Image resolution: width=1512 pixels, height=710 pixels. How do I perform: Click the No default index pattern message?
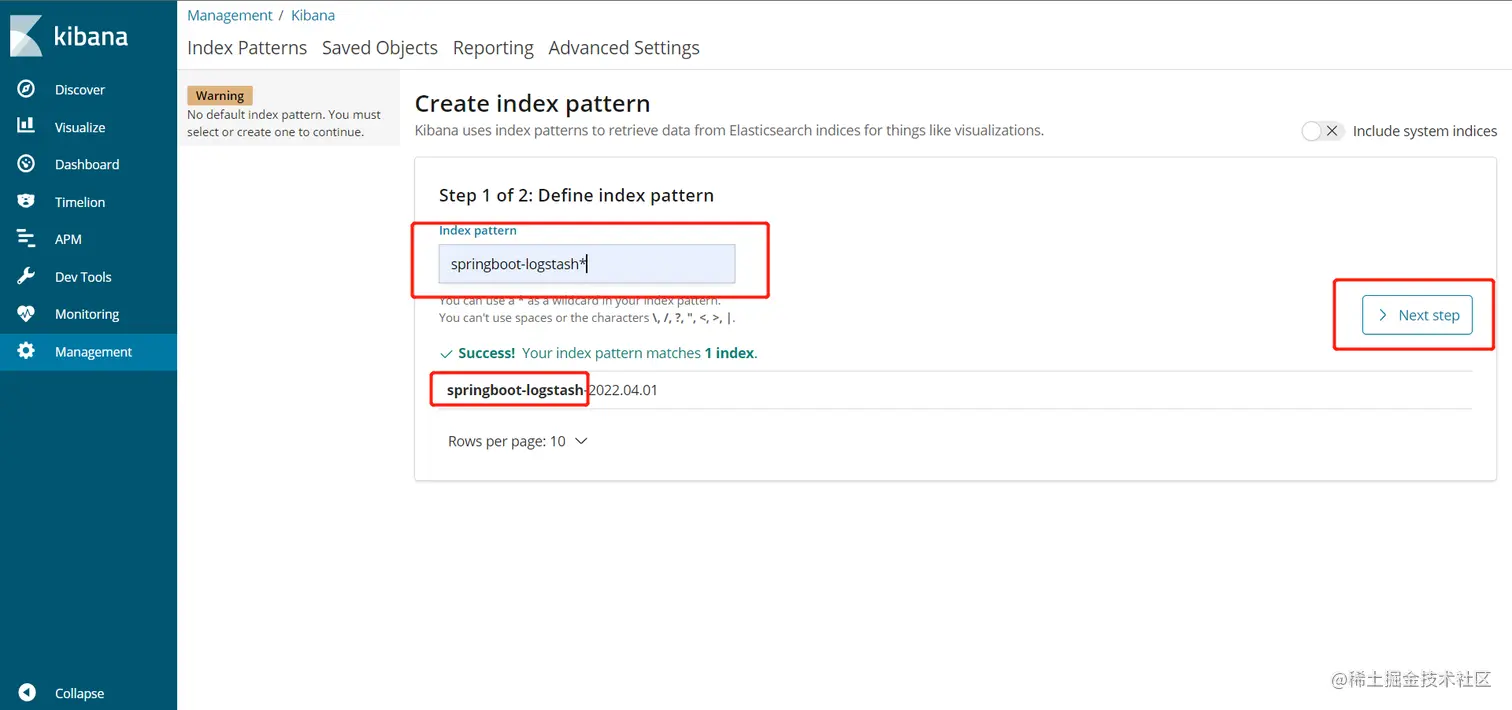(x=284, y=123)
